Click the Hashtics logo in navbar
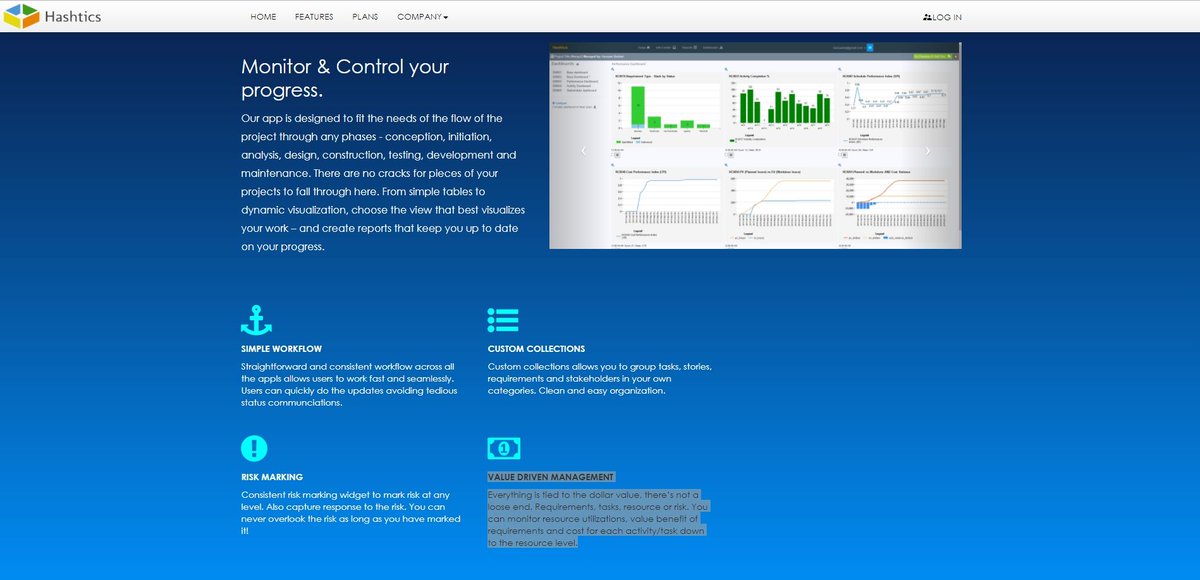The width and height of the screenshot is (1200, 580). (52, 17)
